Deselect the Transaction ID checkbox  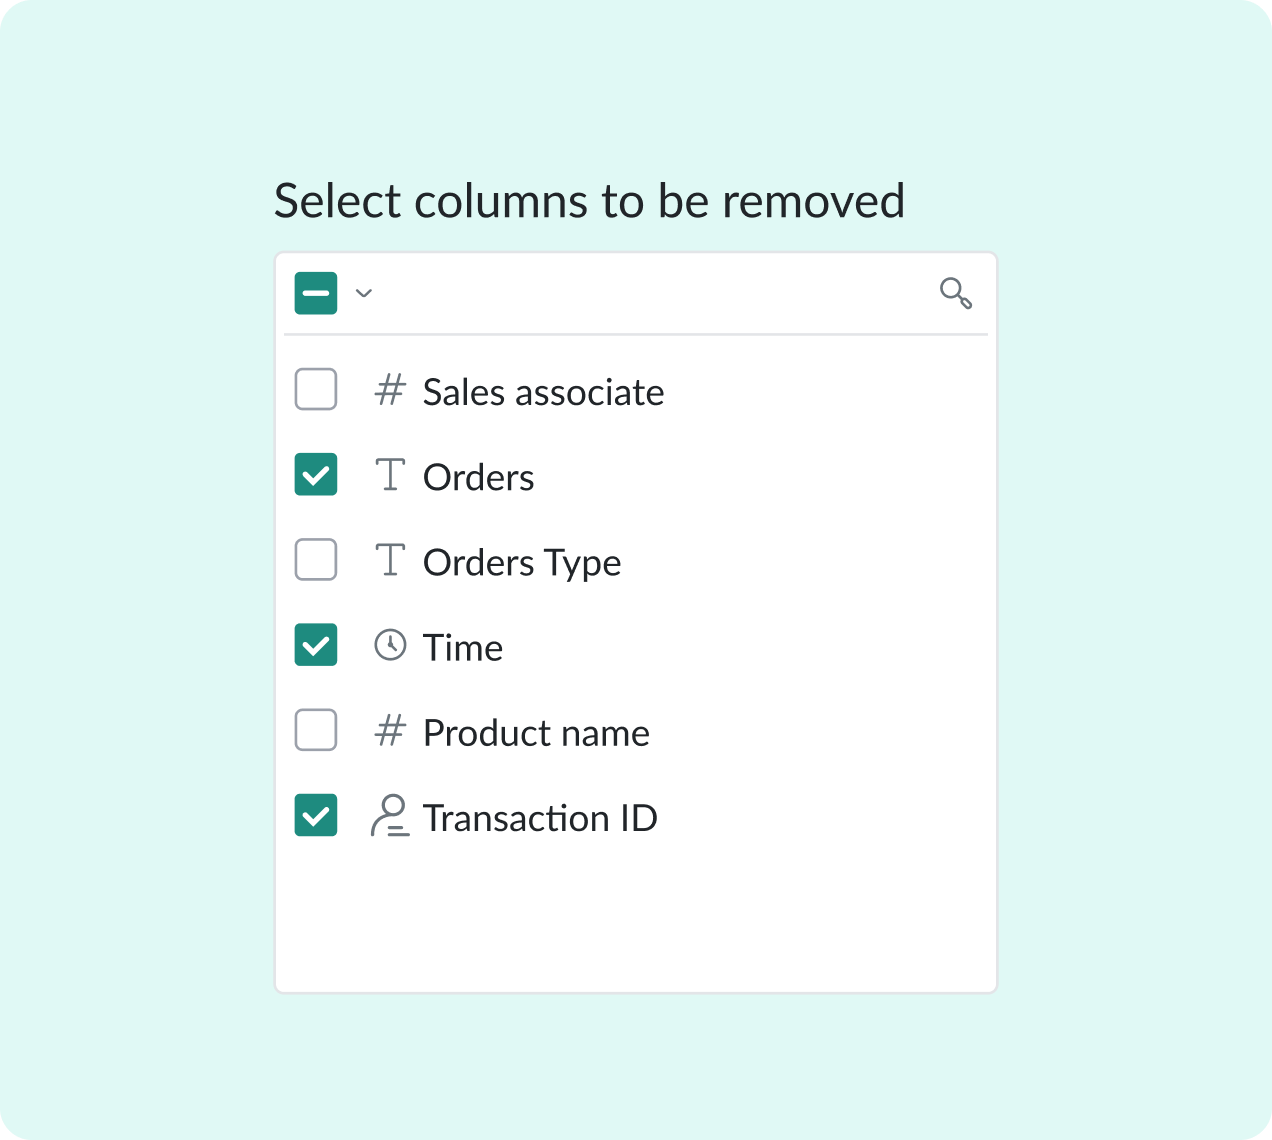click(x=316, y=815)
